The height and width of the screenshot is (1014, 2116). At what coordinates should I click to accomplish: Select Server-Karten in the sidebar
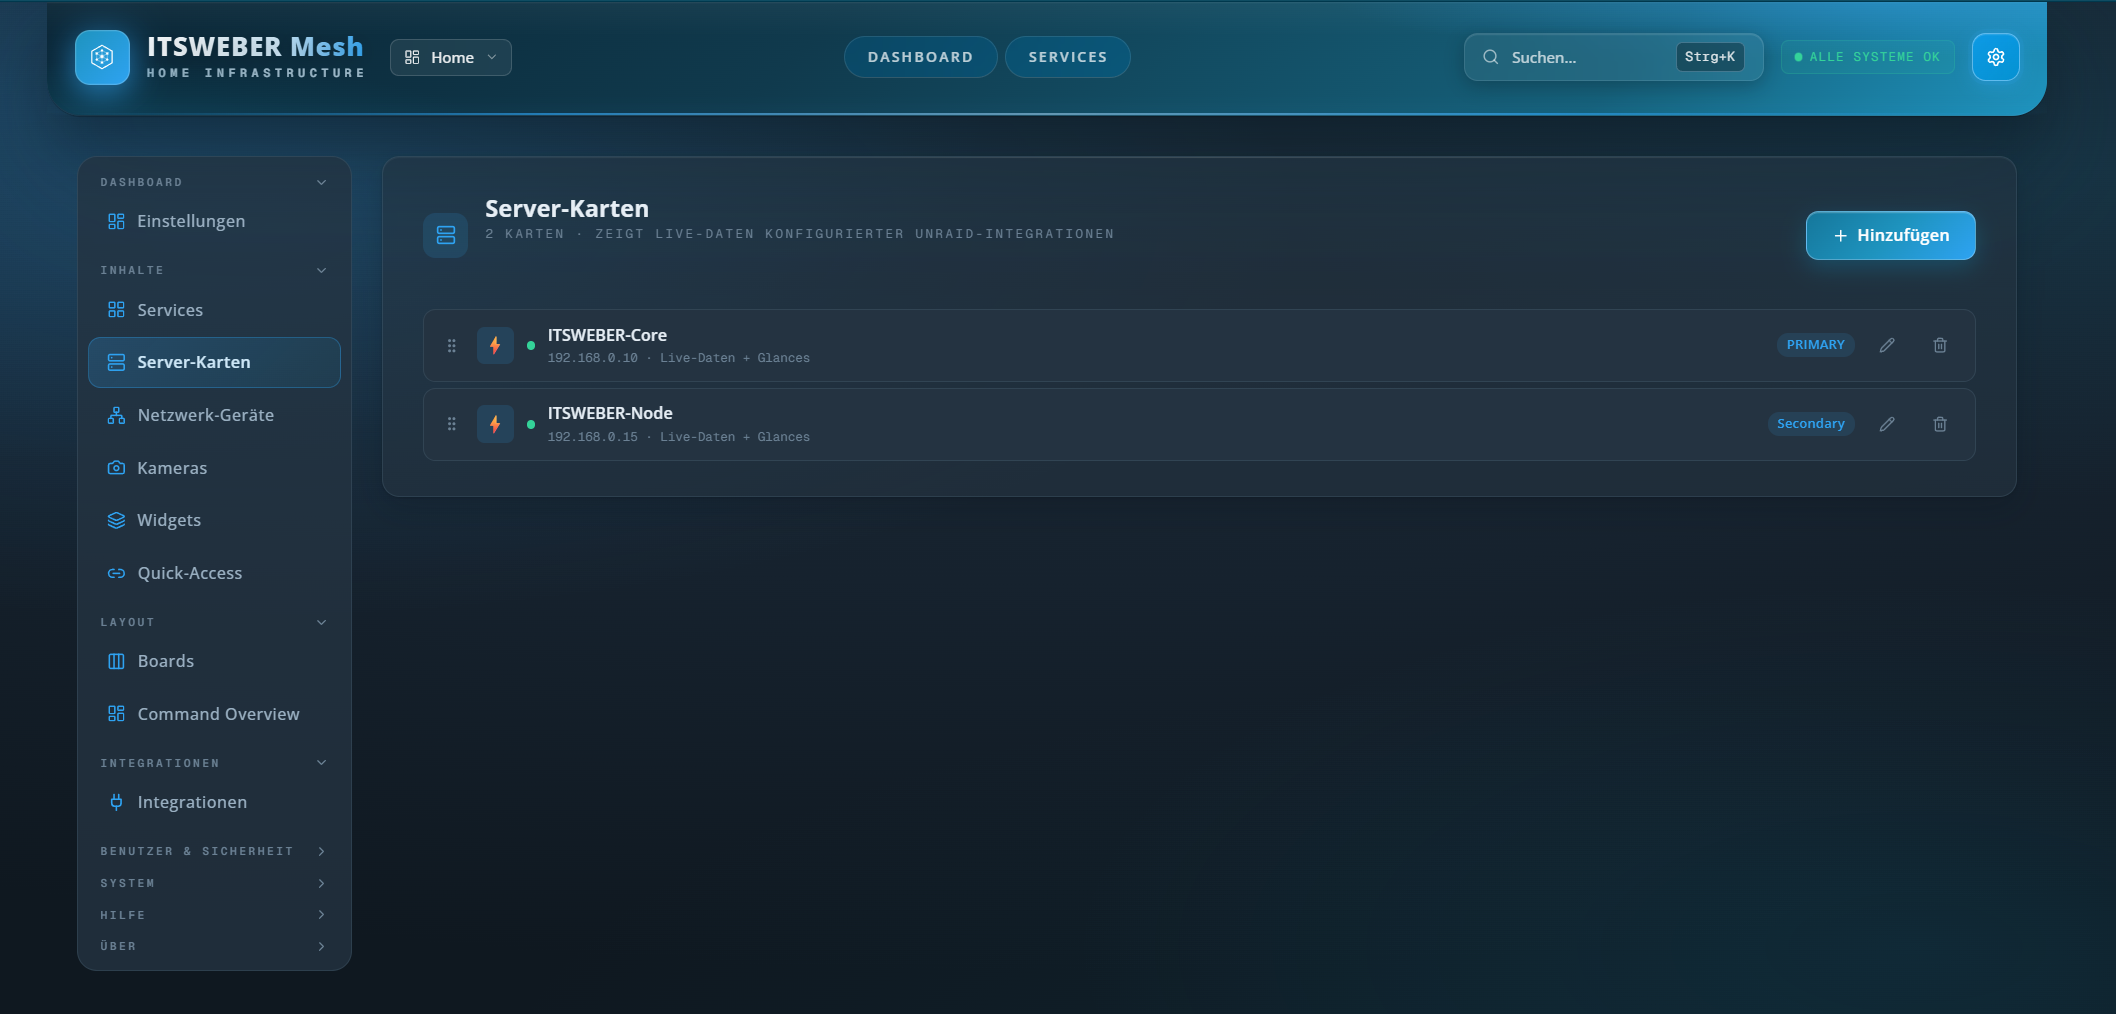coord(214,362)
